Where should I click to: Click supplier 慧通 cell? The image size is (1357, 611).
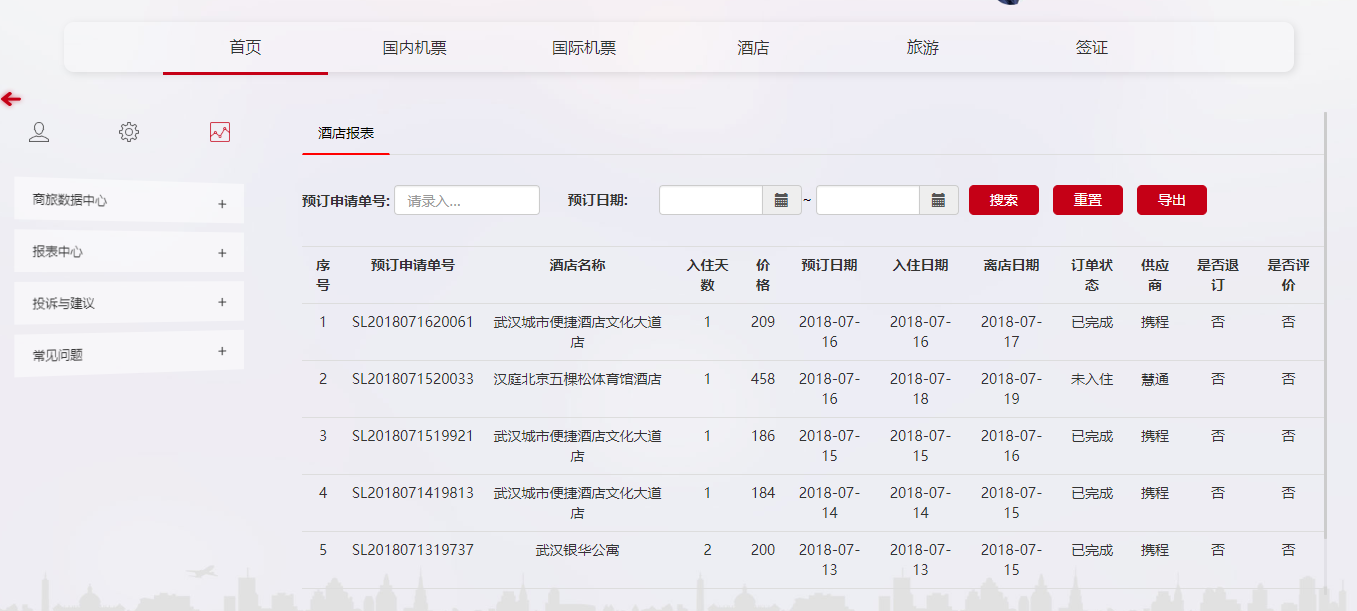tap(1155, 379)
